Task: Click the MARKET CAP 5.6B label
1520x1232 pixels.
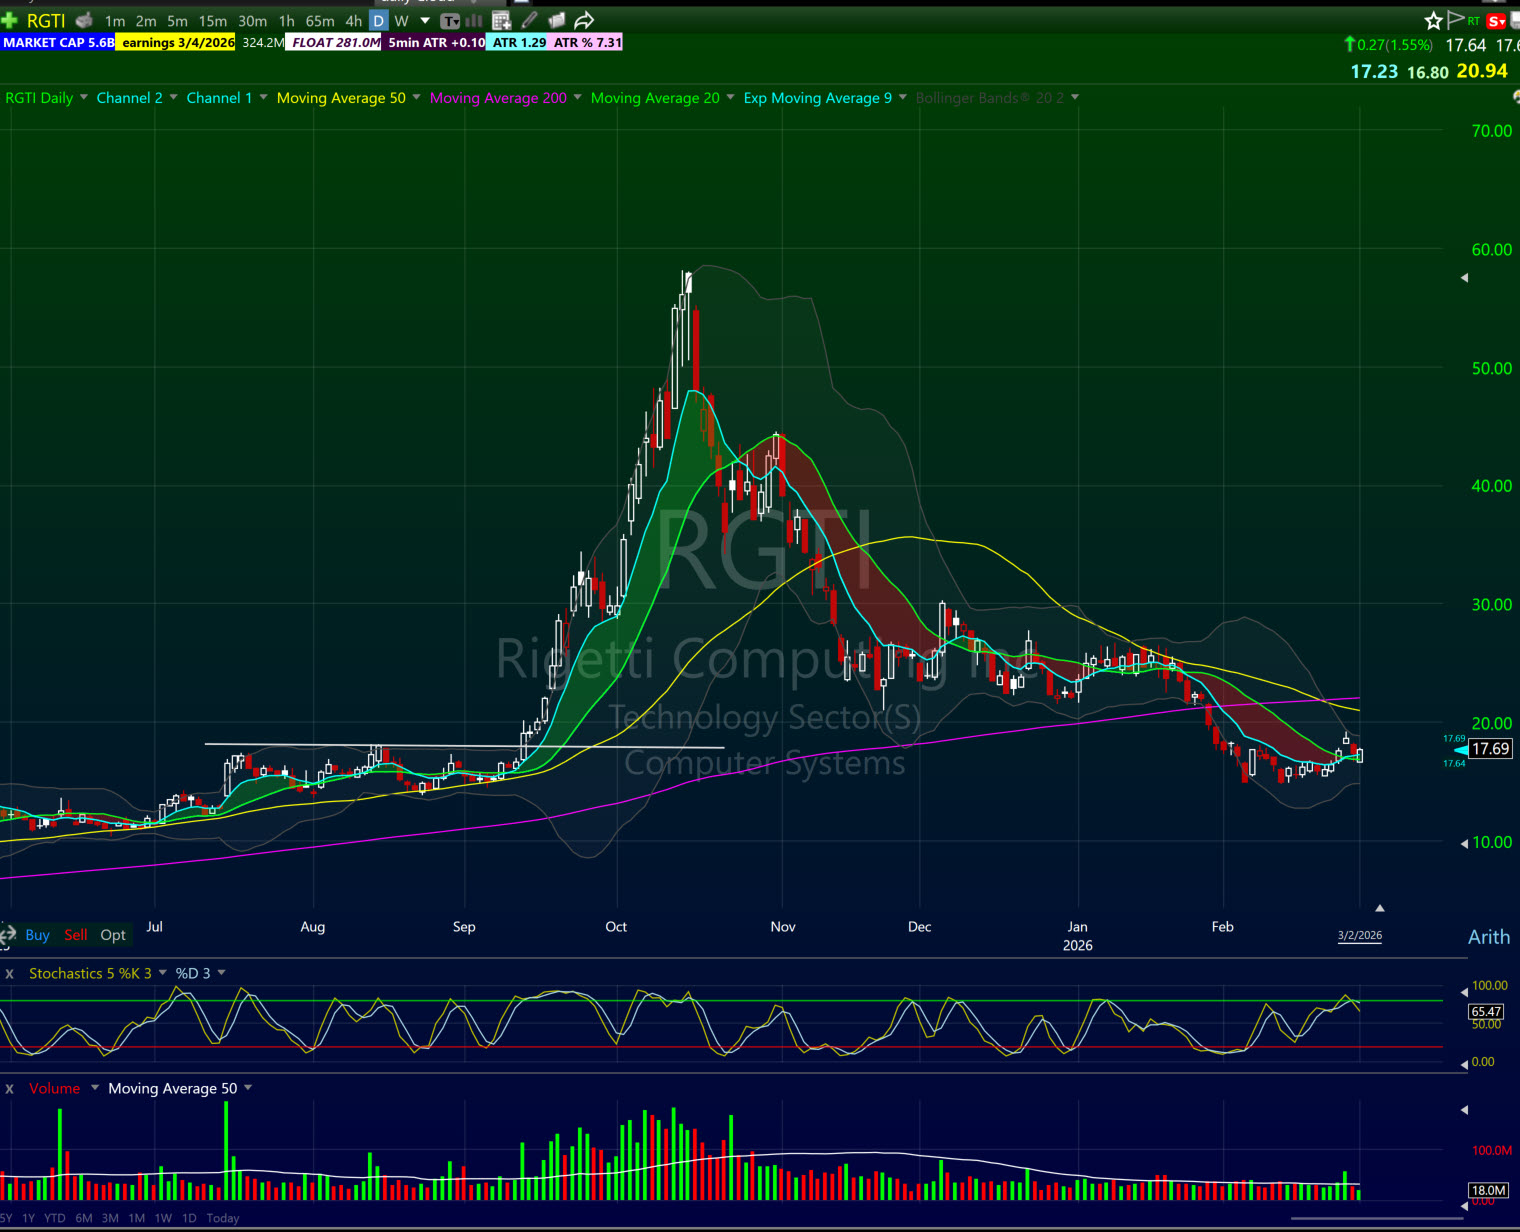Action: pyautogui.click(x=58, y=43)
